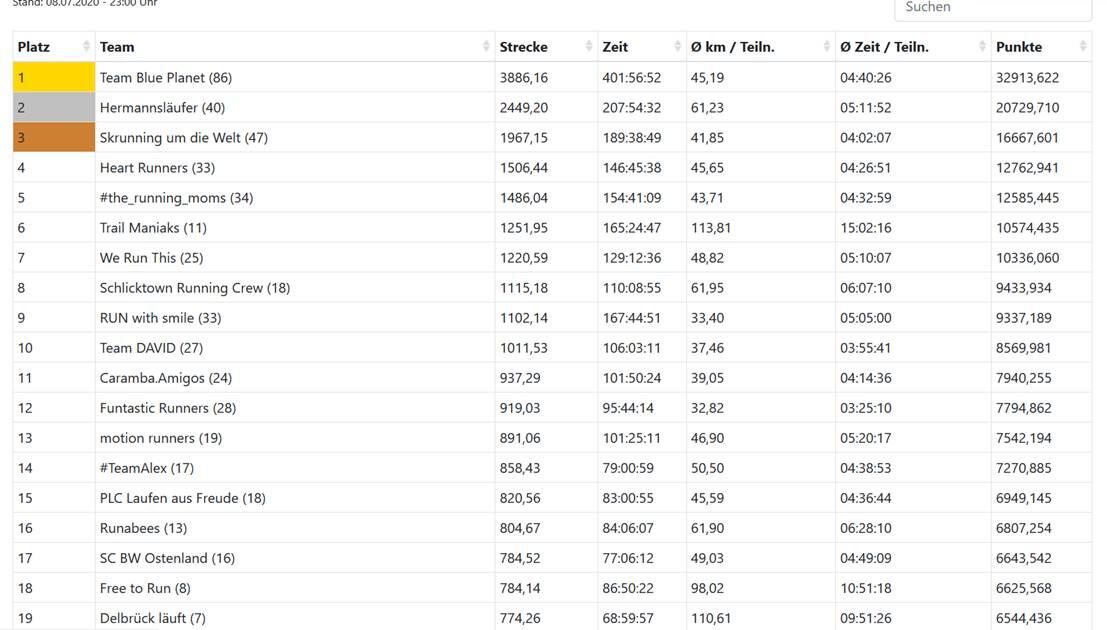The width and height of the screenshot is (1107, 630).
Task: Click the Platz column header label
Action: click(x=33, y=47)
